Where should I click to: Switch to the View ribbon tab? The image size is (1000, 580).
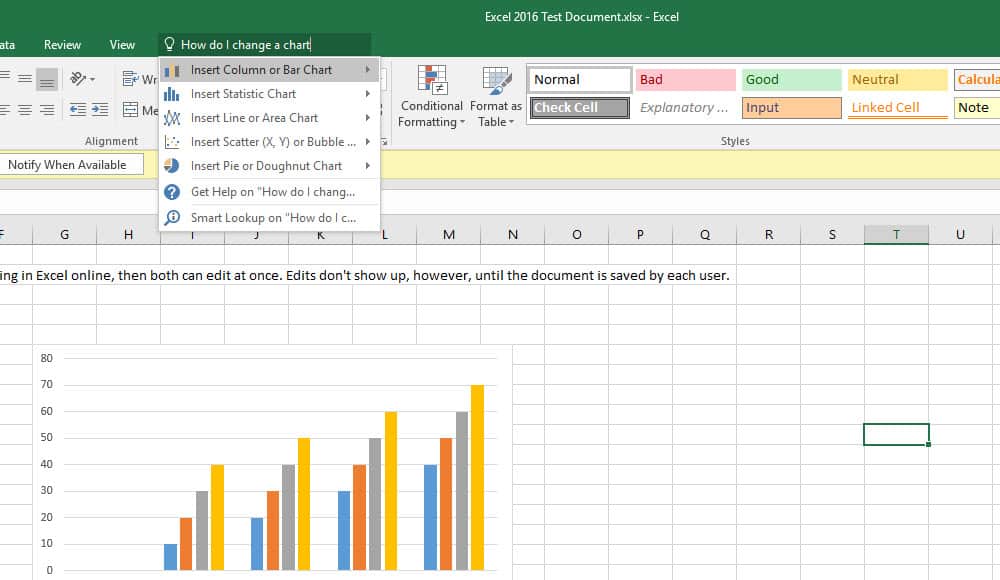pyautogui.click(x=122, y=45)
